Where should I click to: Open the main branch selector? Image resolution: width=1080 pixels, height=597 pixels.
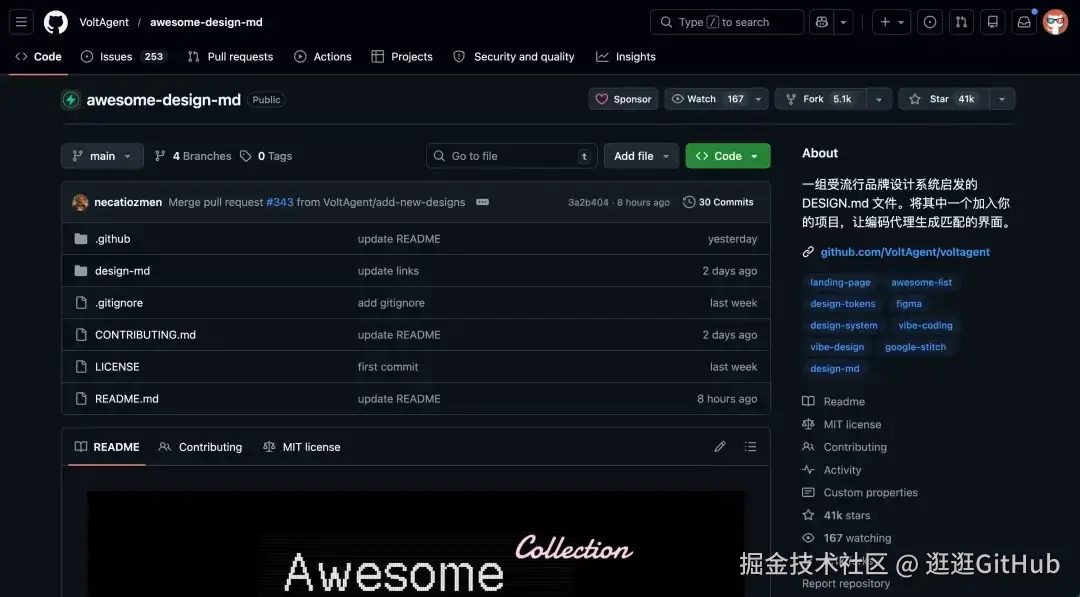pyautogui.click(x=102, y=156)
